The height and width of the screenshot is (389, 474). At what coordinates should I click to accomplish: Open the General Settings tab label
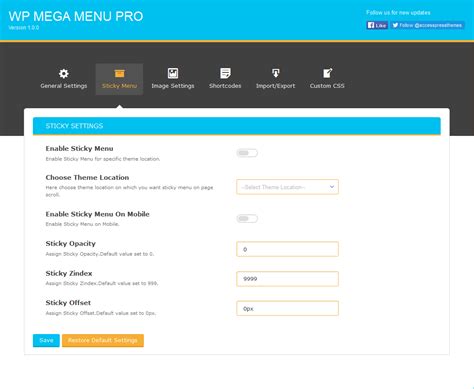(64, 86)
